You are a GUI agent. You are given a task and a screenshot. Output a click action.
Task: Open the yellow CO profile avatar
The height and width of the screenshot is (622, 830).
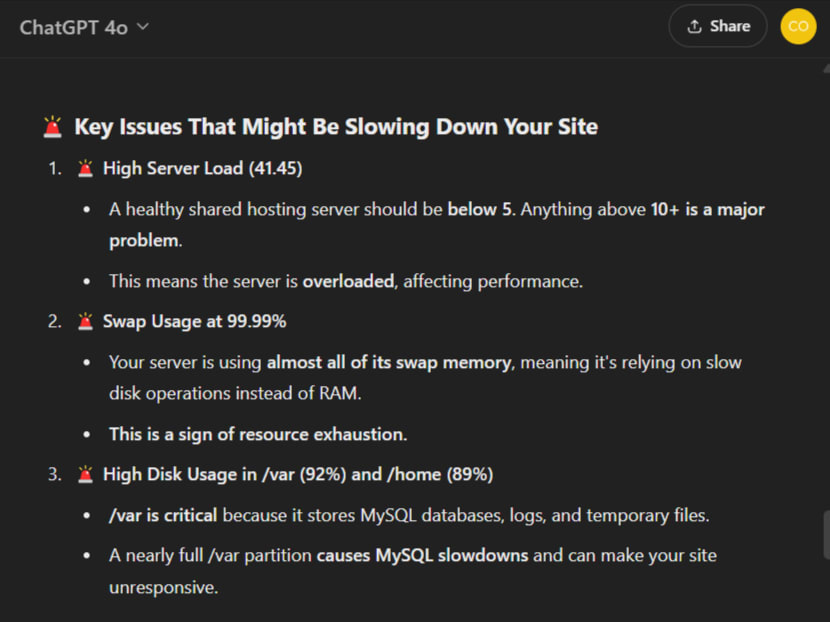tap(798, 26)
